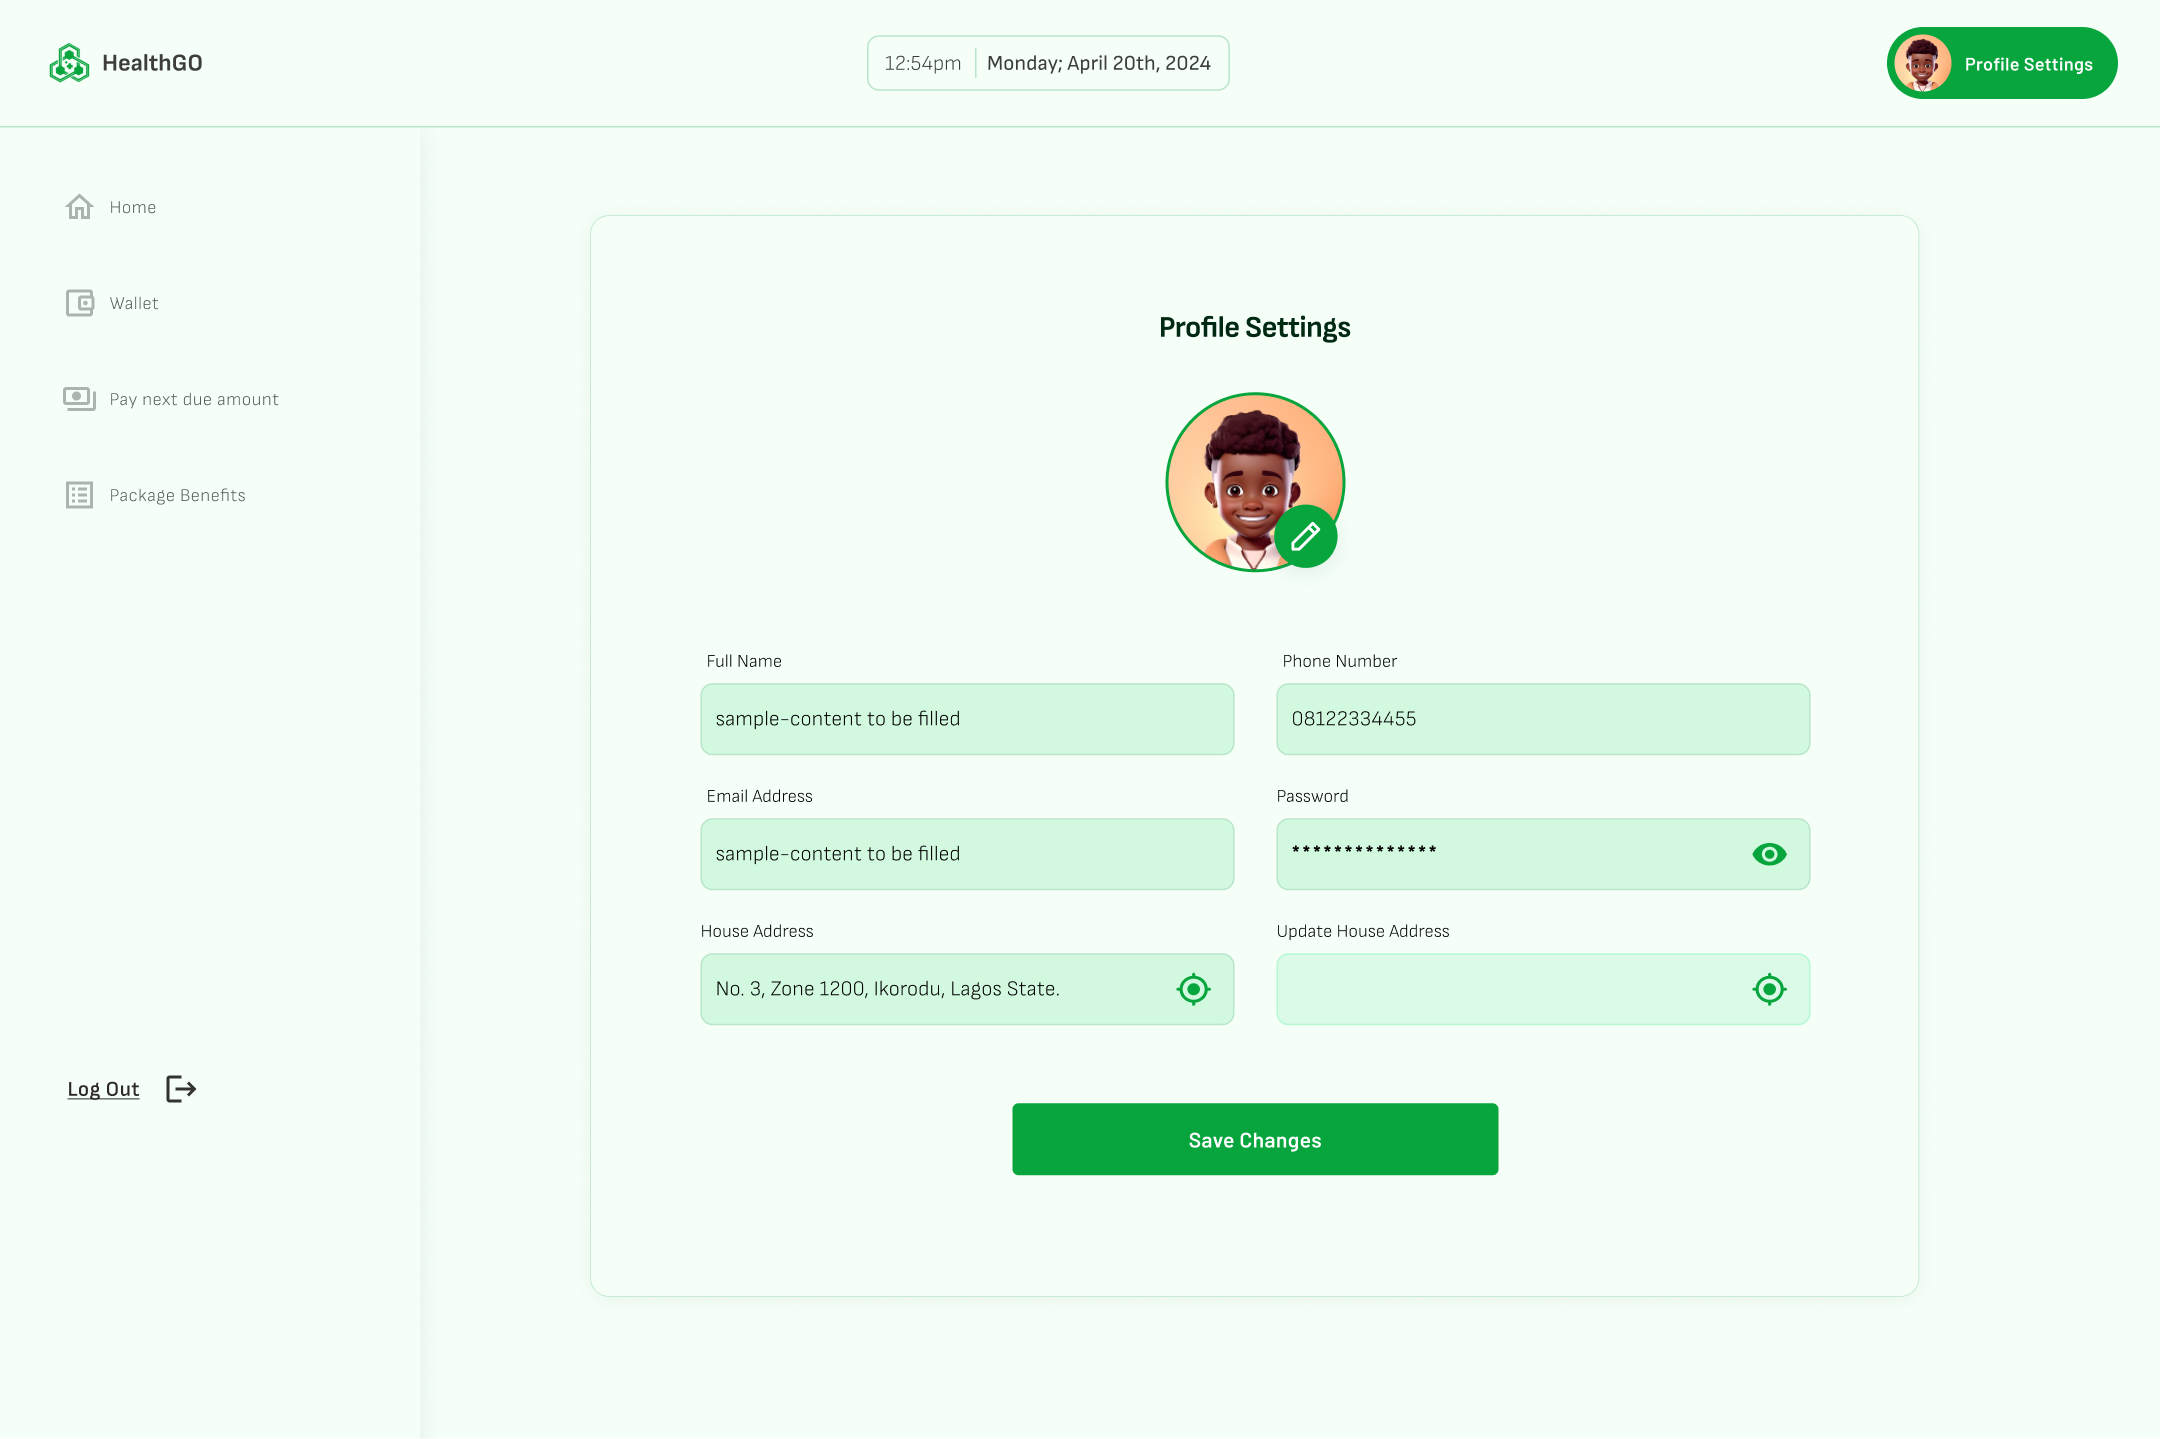The height and width of the screenshot is (1439, 2160).
Task: Toggle password visibility eye icon
Action: 1769,854
